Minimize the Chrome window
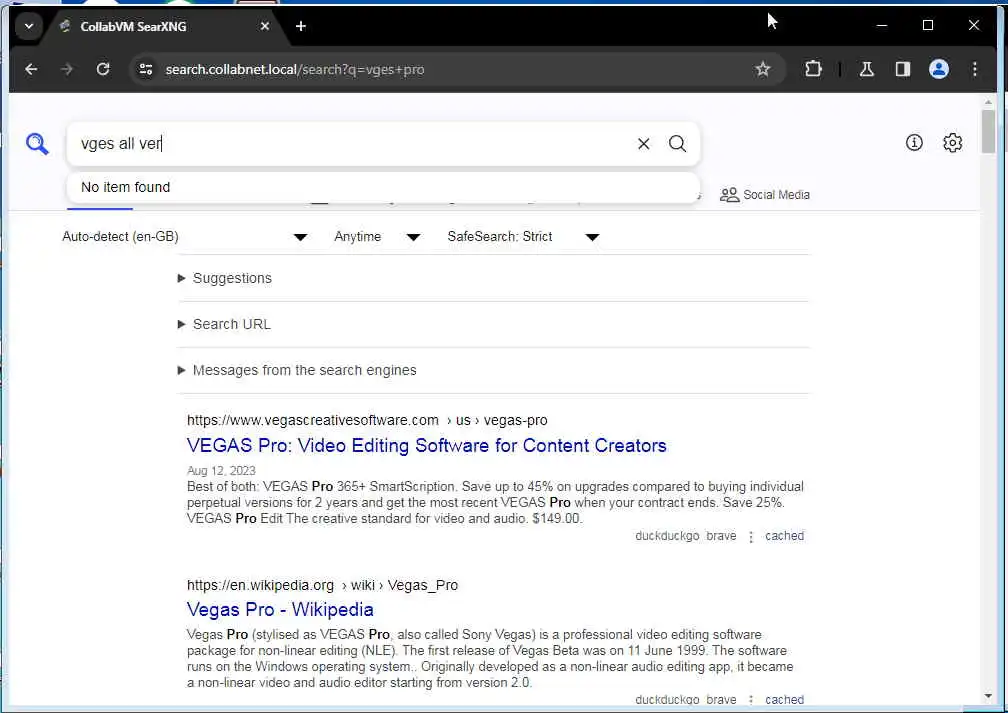Image resolution: width=1008 pixels, height=713 pixels. pos(882,26)
